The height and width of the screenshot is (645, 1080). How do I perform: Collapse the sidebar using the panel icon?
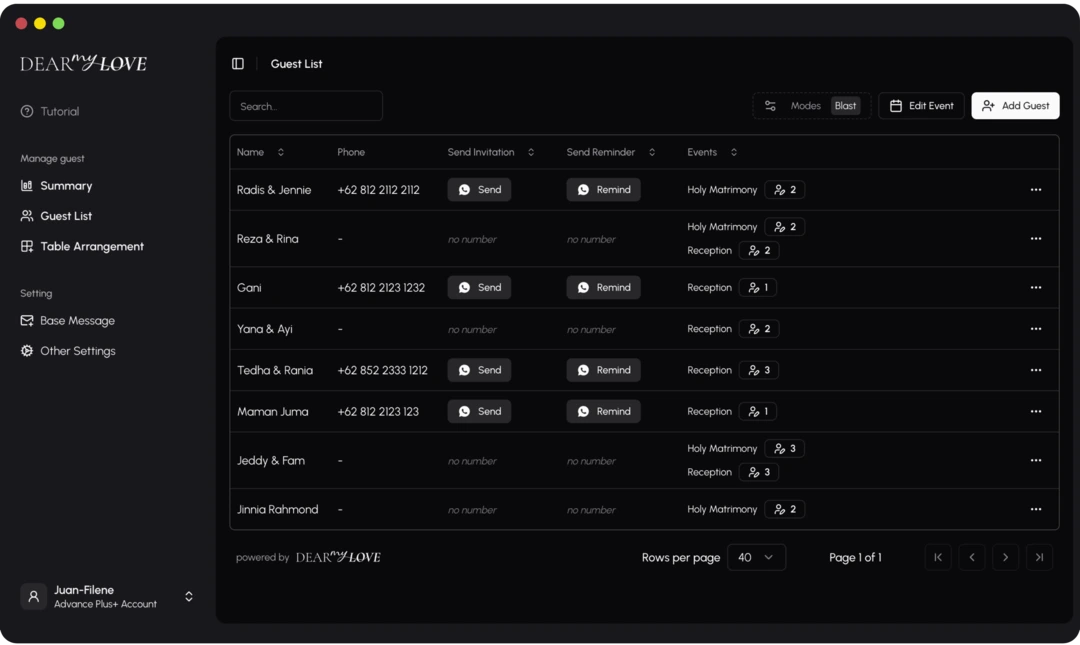tap(237, 63)
